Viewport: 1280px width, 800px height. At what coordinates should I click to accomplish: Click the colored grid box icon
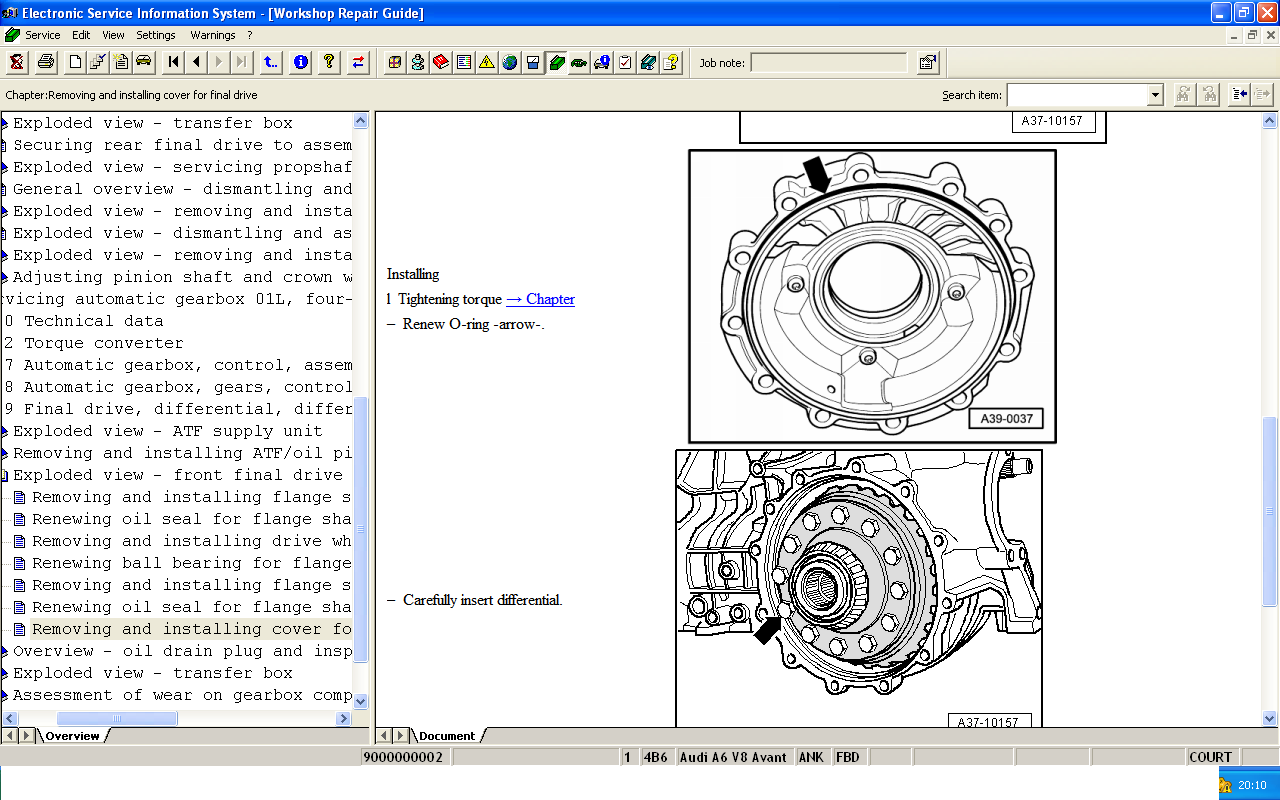pyautogui.click(x=395, y=63)
